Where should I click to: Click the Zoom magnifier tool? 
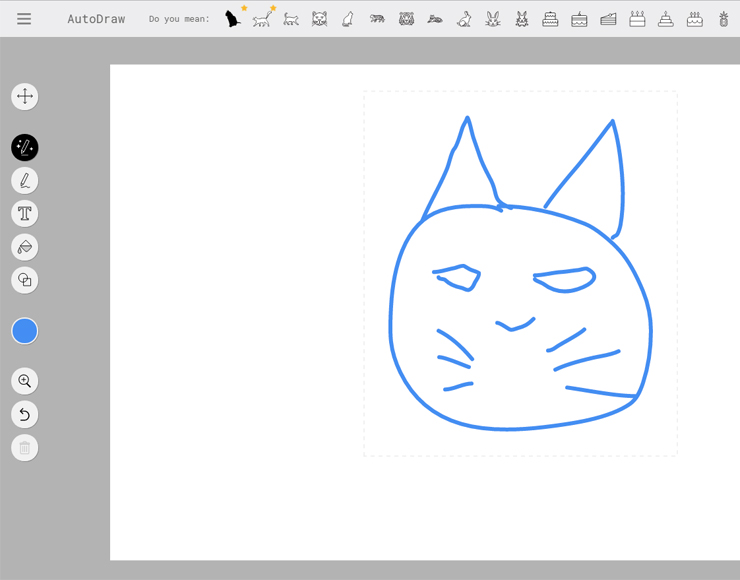25,381
